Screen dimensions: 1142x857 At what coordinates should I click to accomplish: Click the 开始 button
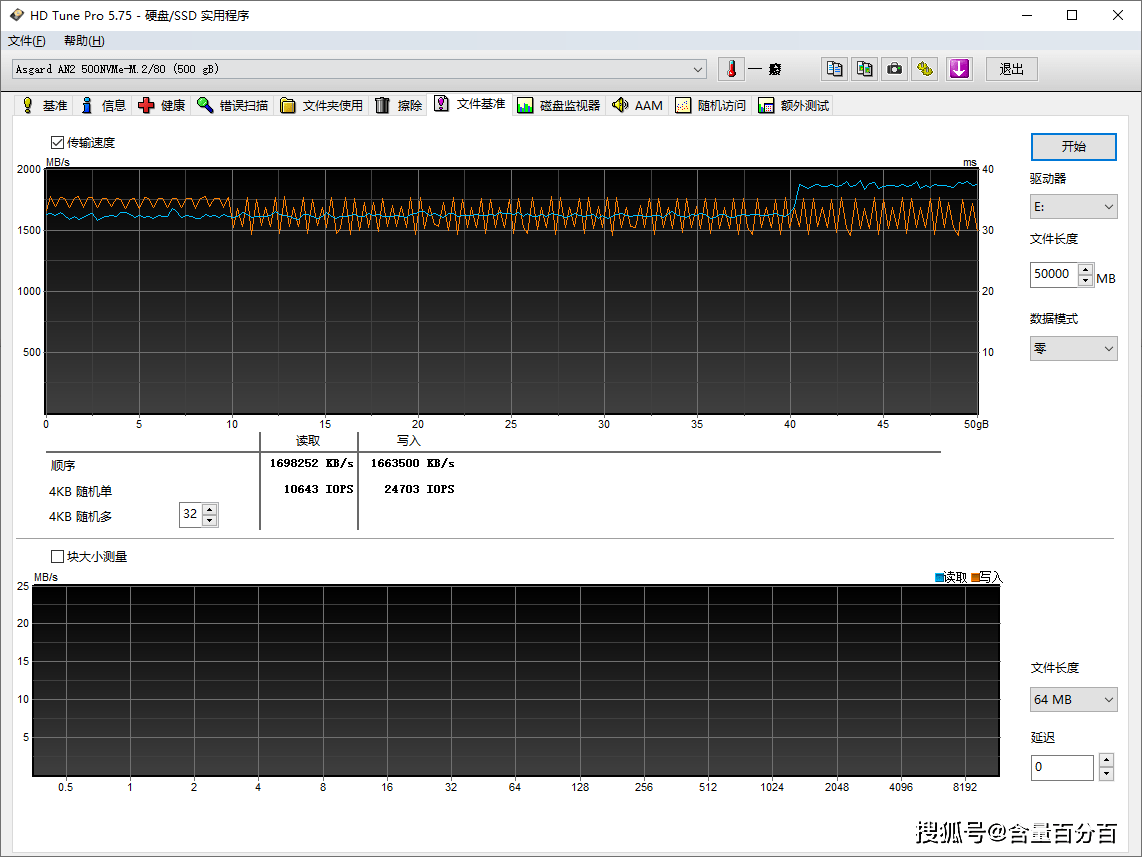[1073, 146]
